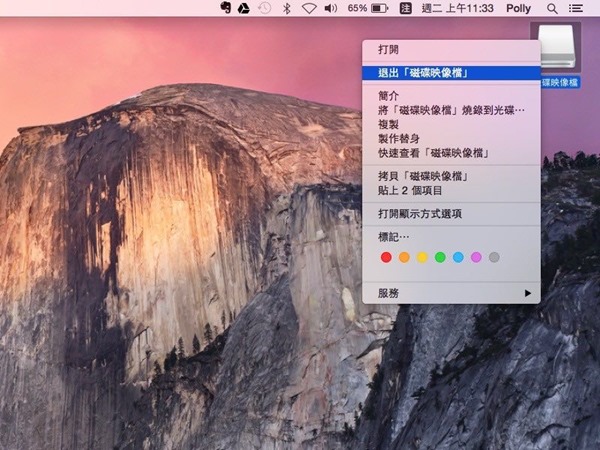The height and width of the screenshot is (450, 600).
Task: Open the Time Machine status icon
Action: pos(264,8)
